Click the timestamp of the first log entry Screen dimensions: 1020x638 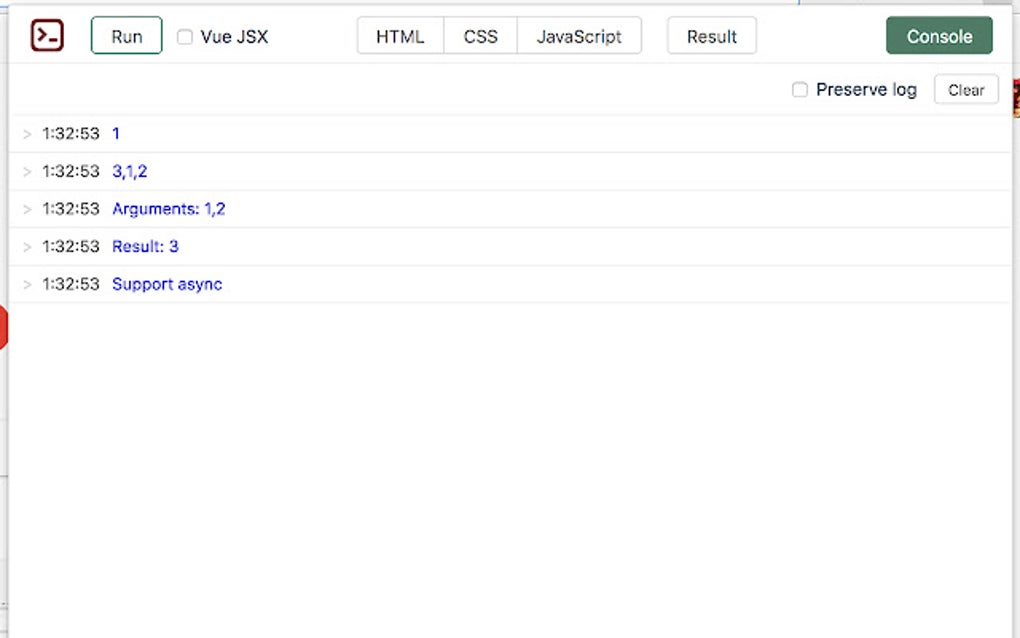70,133
